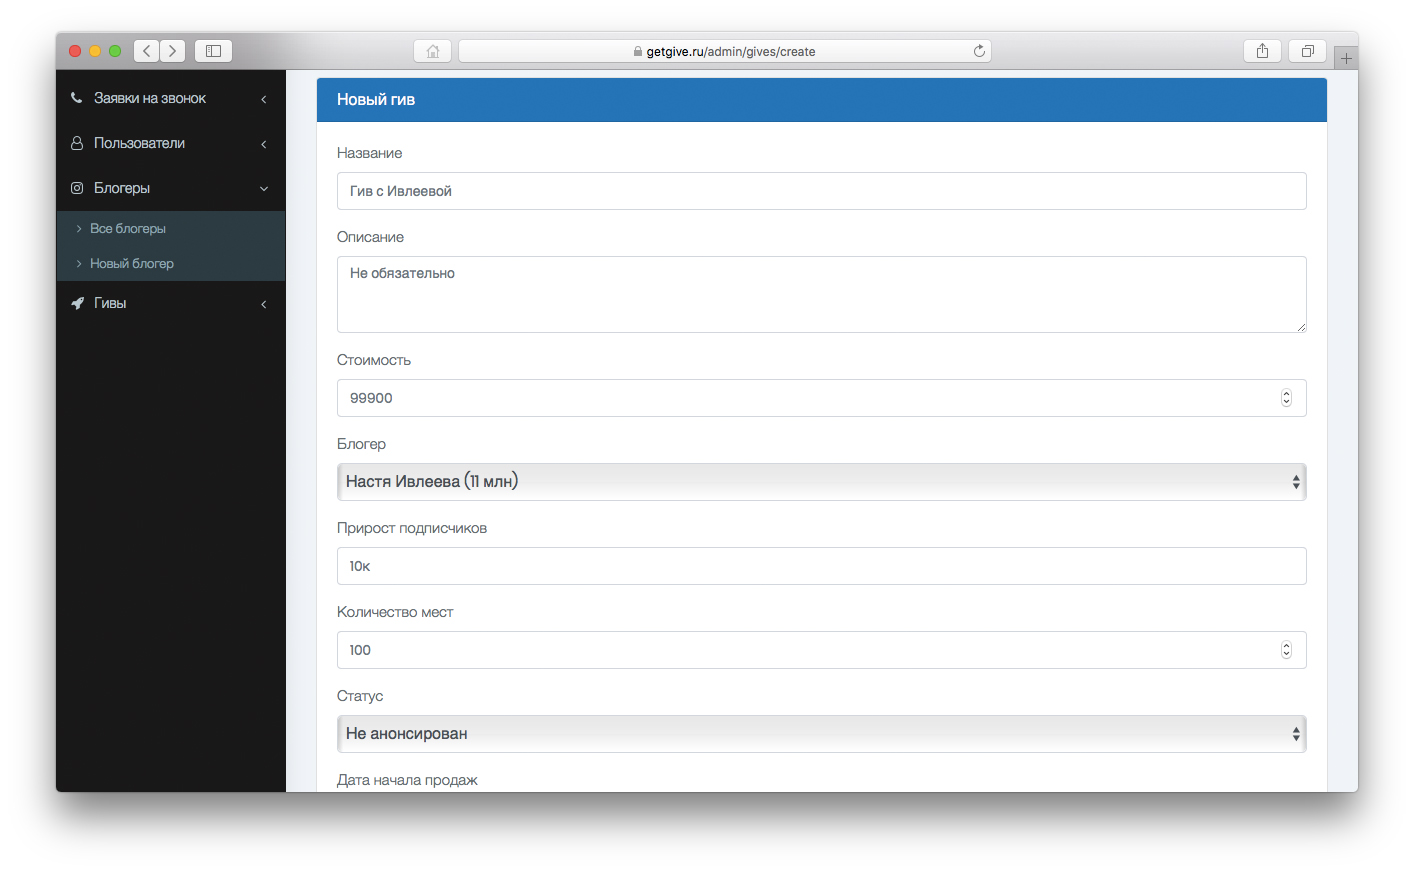The width and height of the screenshot is (1414, 872).
Task: Go back with the Safari back arrow
Action: tap(147, 51)
